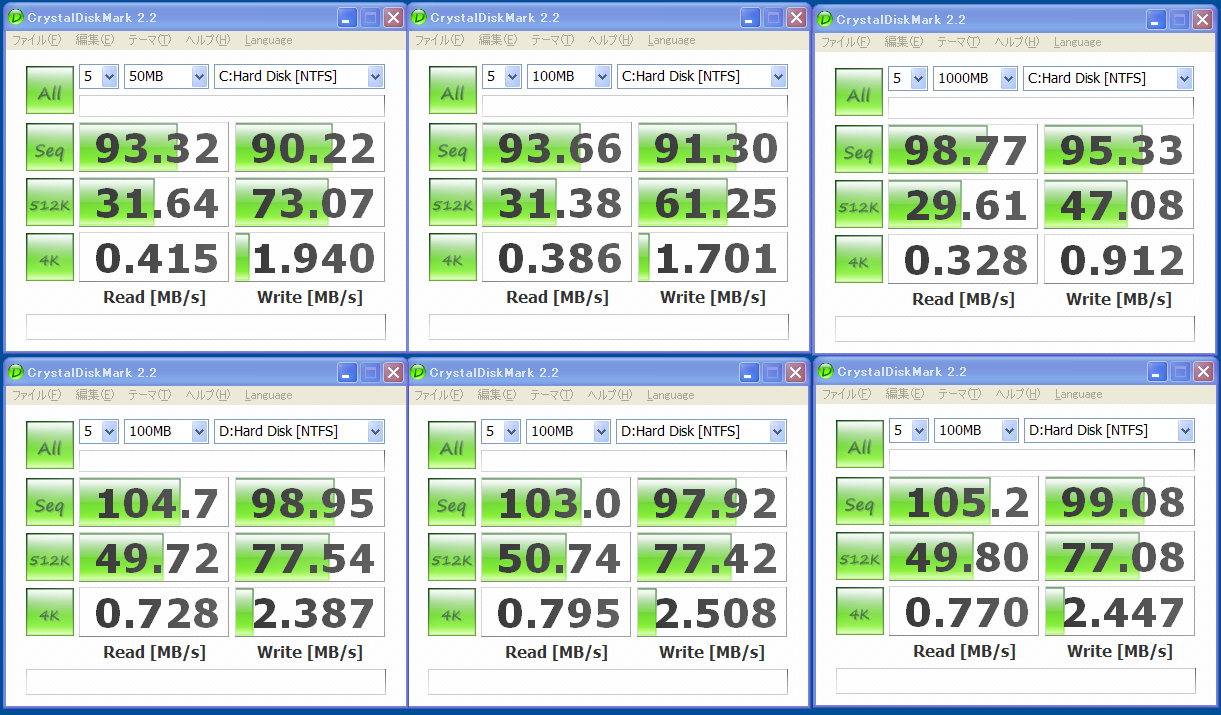Screen dimensions: 1221x715
Task: Start Seq test in the 50MB window
Action: 50,148
